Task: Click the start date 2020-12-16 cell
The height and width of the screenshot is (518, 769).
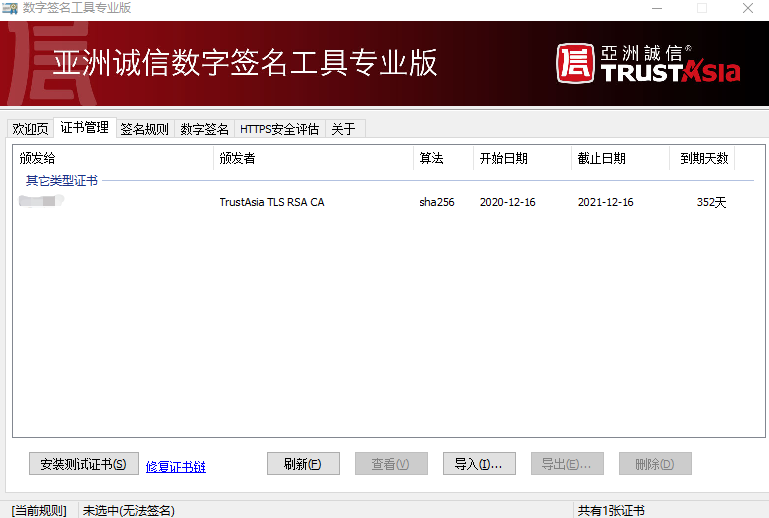Action: (x=508, y=202)
